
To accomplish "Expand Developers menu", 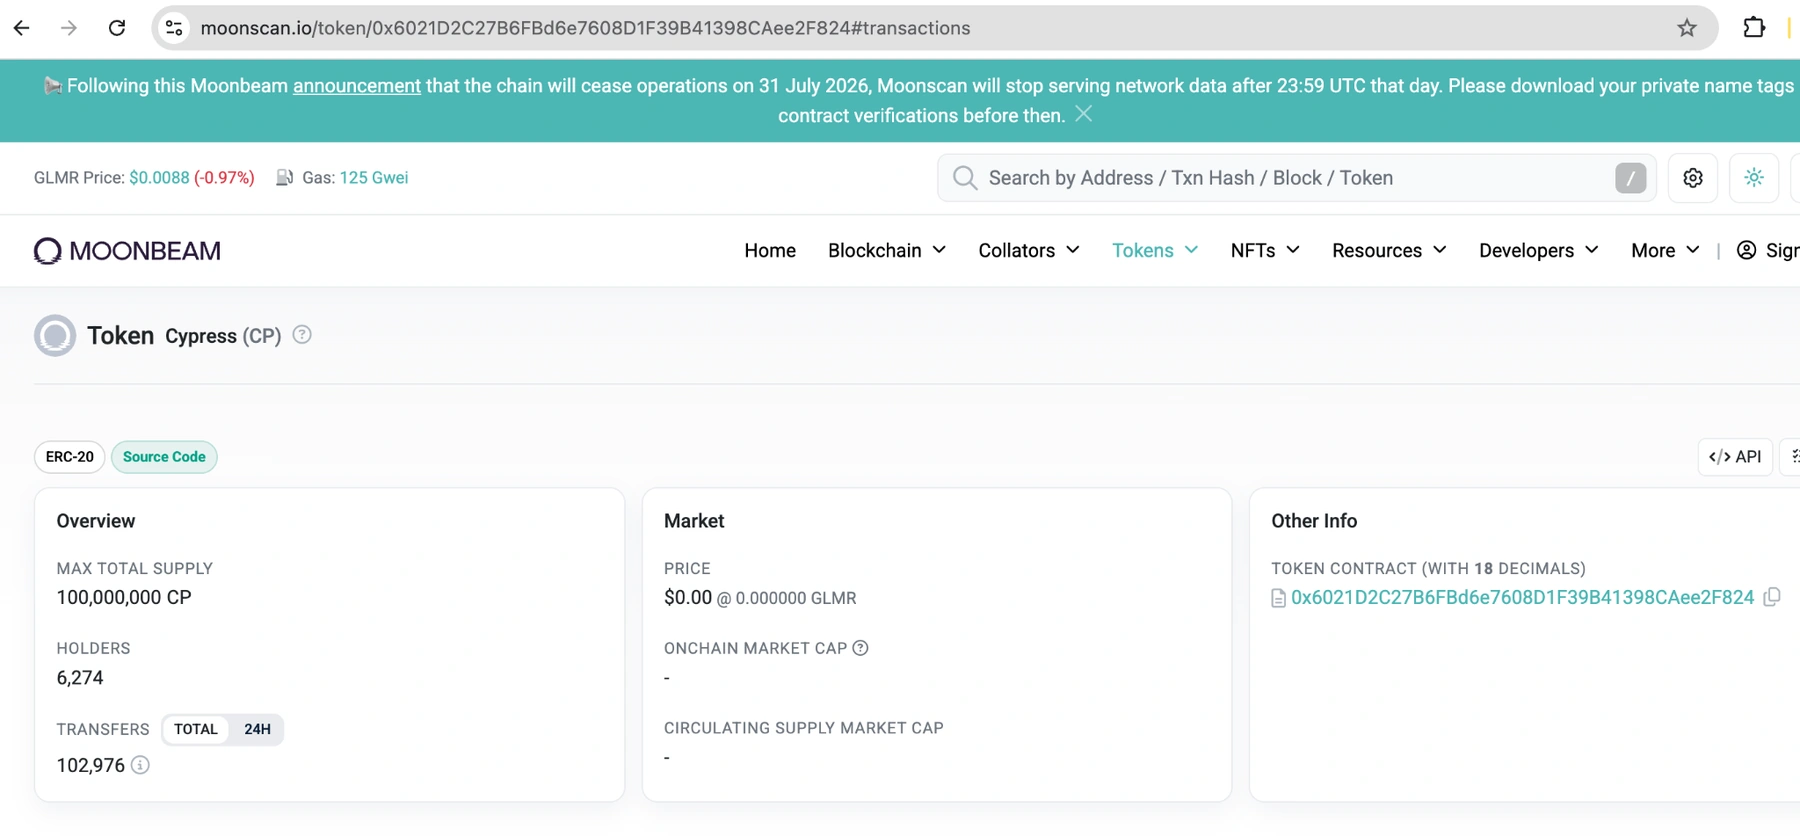I will click(1538, 251).
